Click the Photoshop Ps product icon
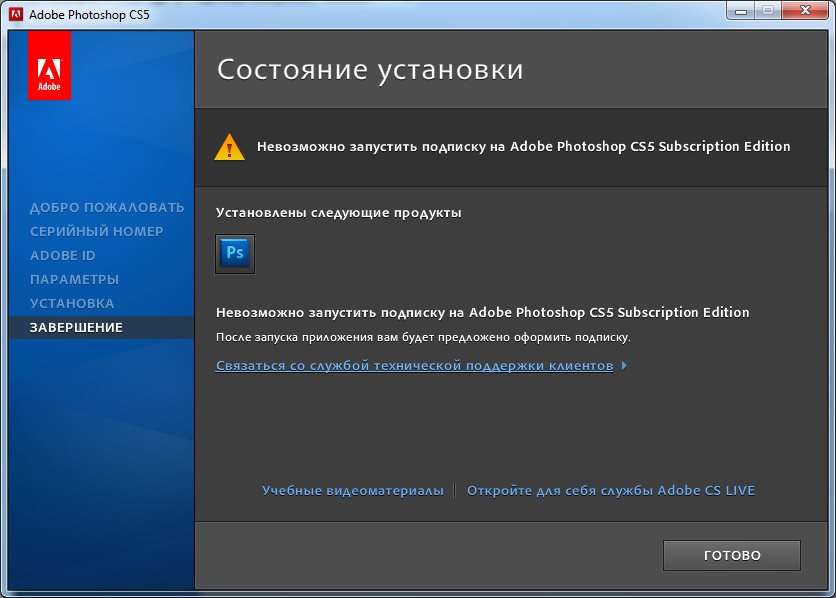Screen dimensions: 836x598 click(235, 254)
